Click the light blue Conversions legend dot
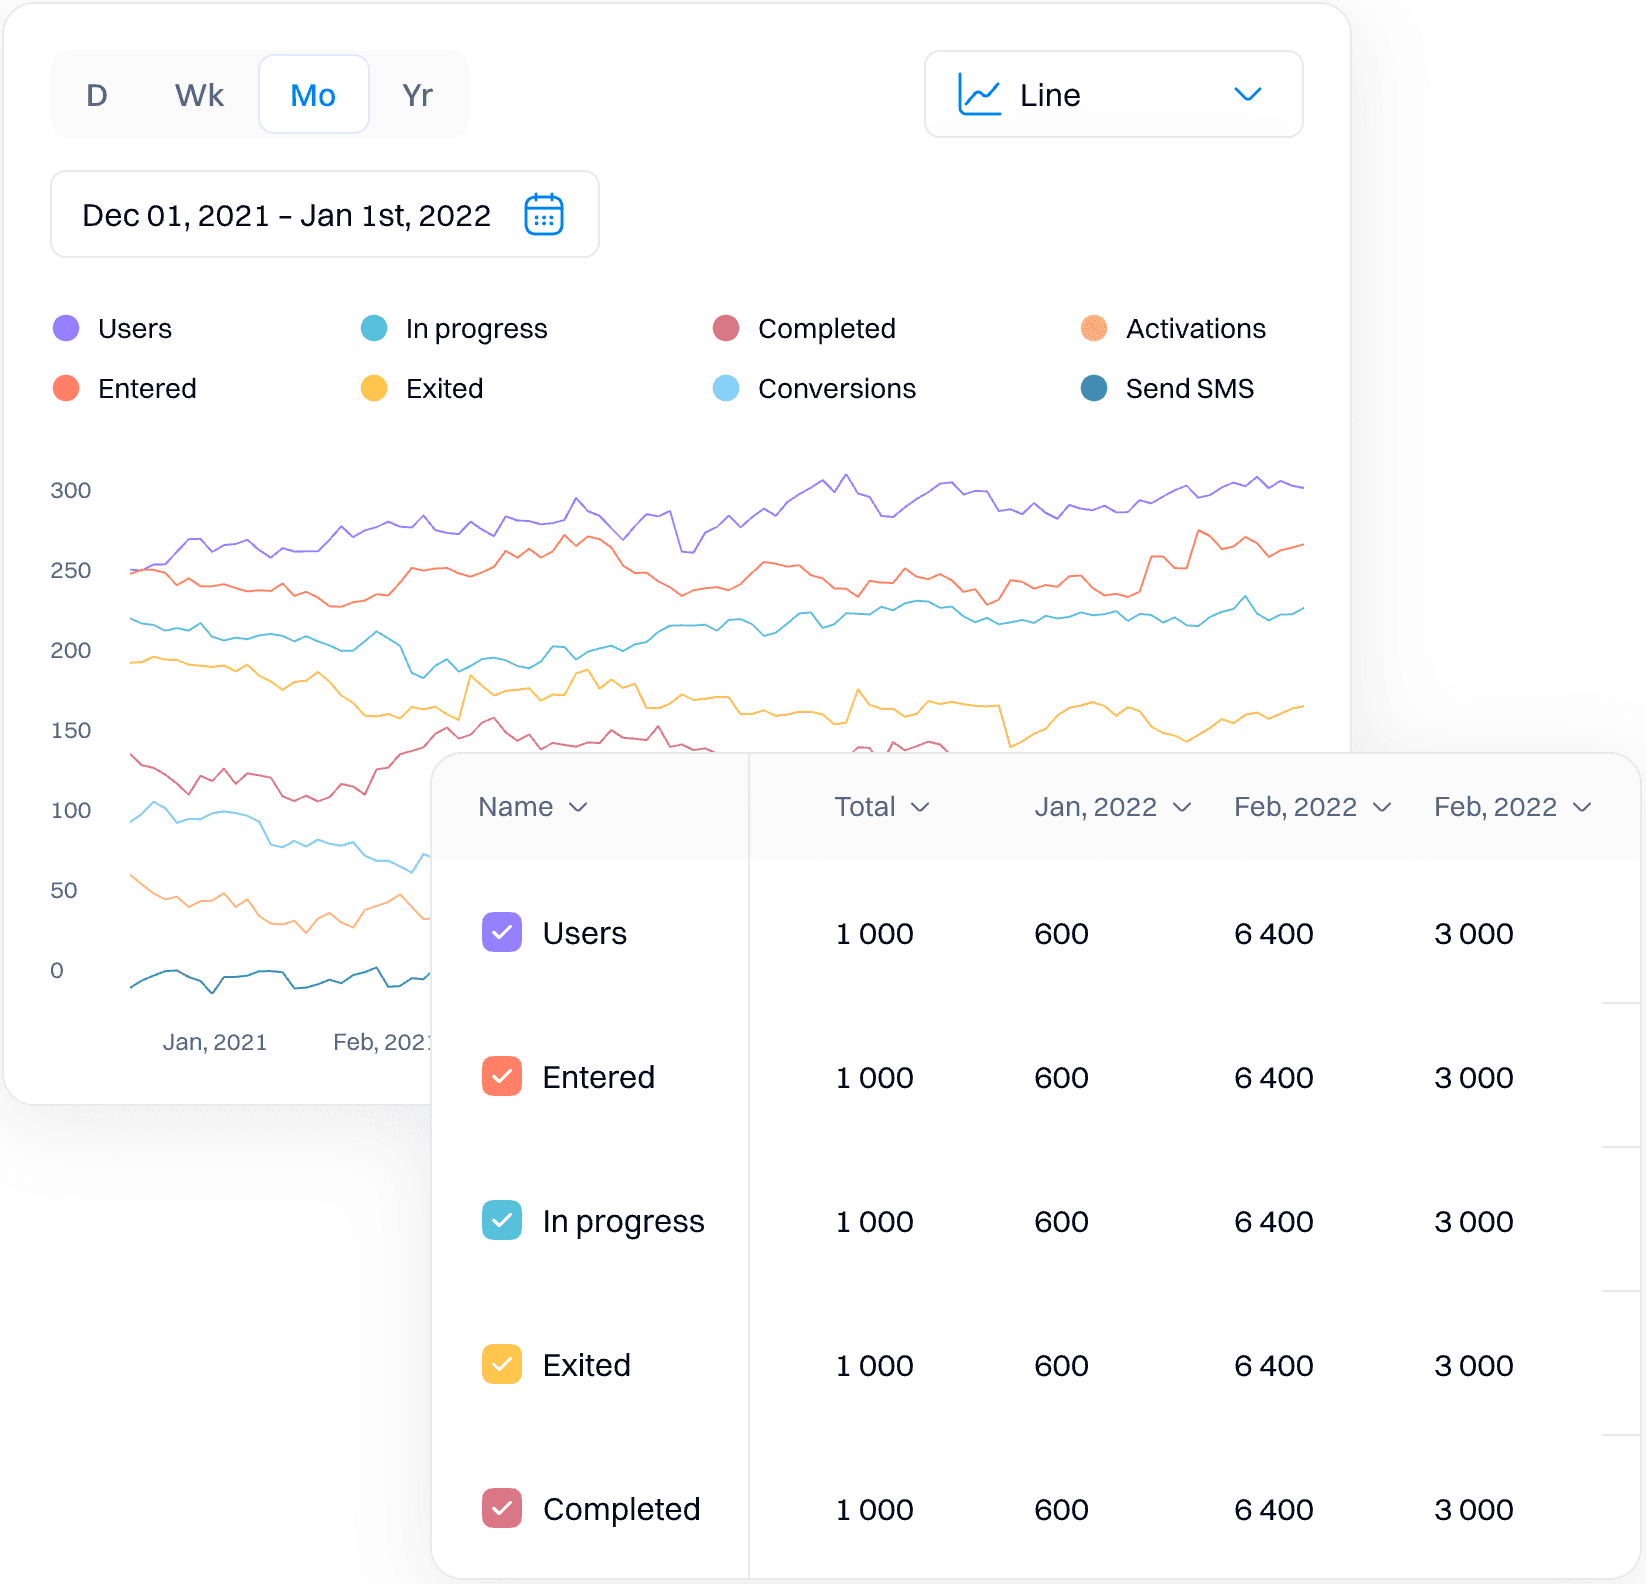 725,388
